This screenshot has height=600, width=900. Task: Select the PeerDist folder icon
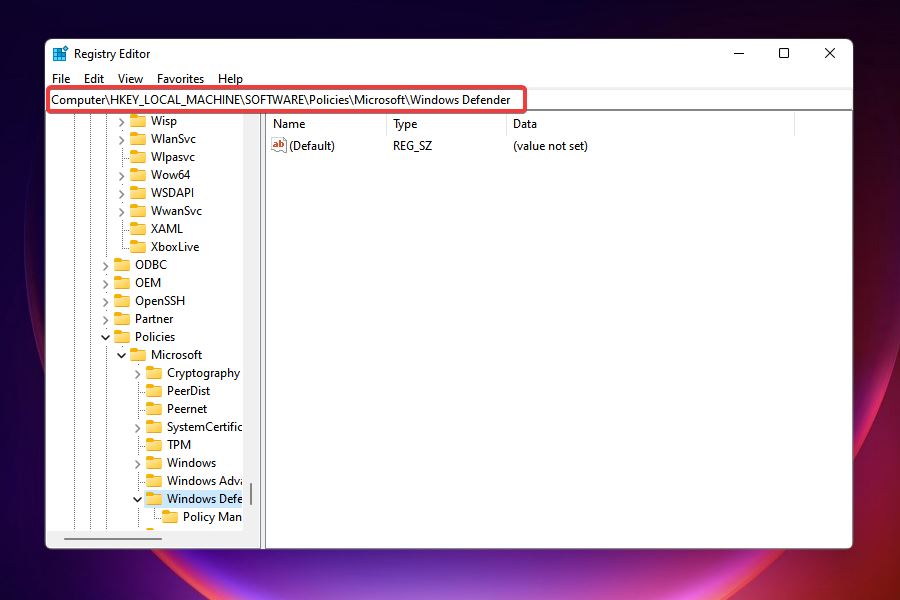coord(155,390)
